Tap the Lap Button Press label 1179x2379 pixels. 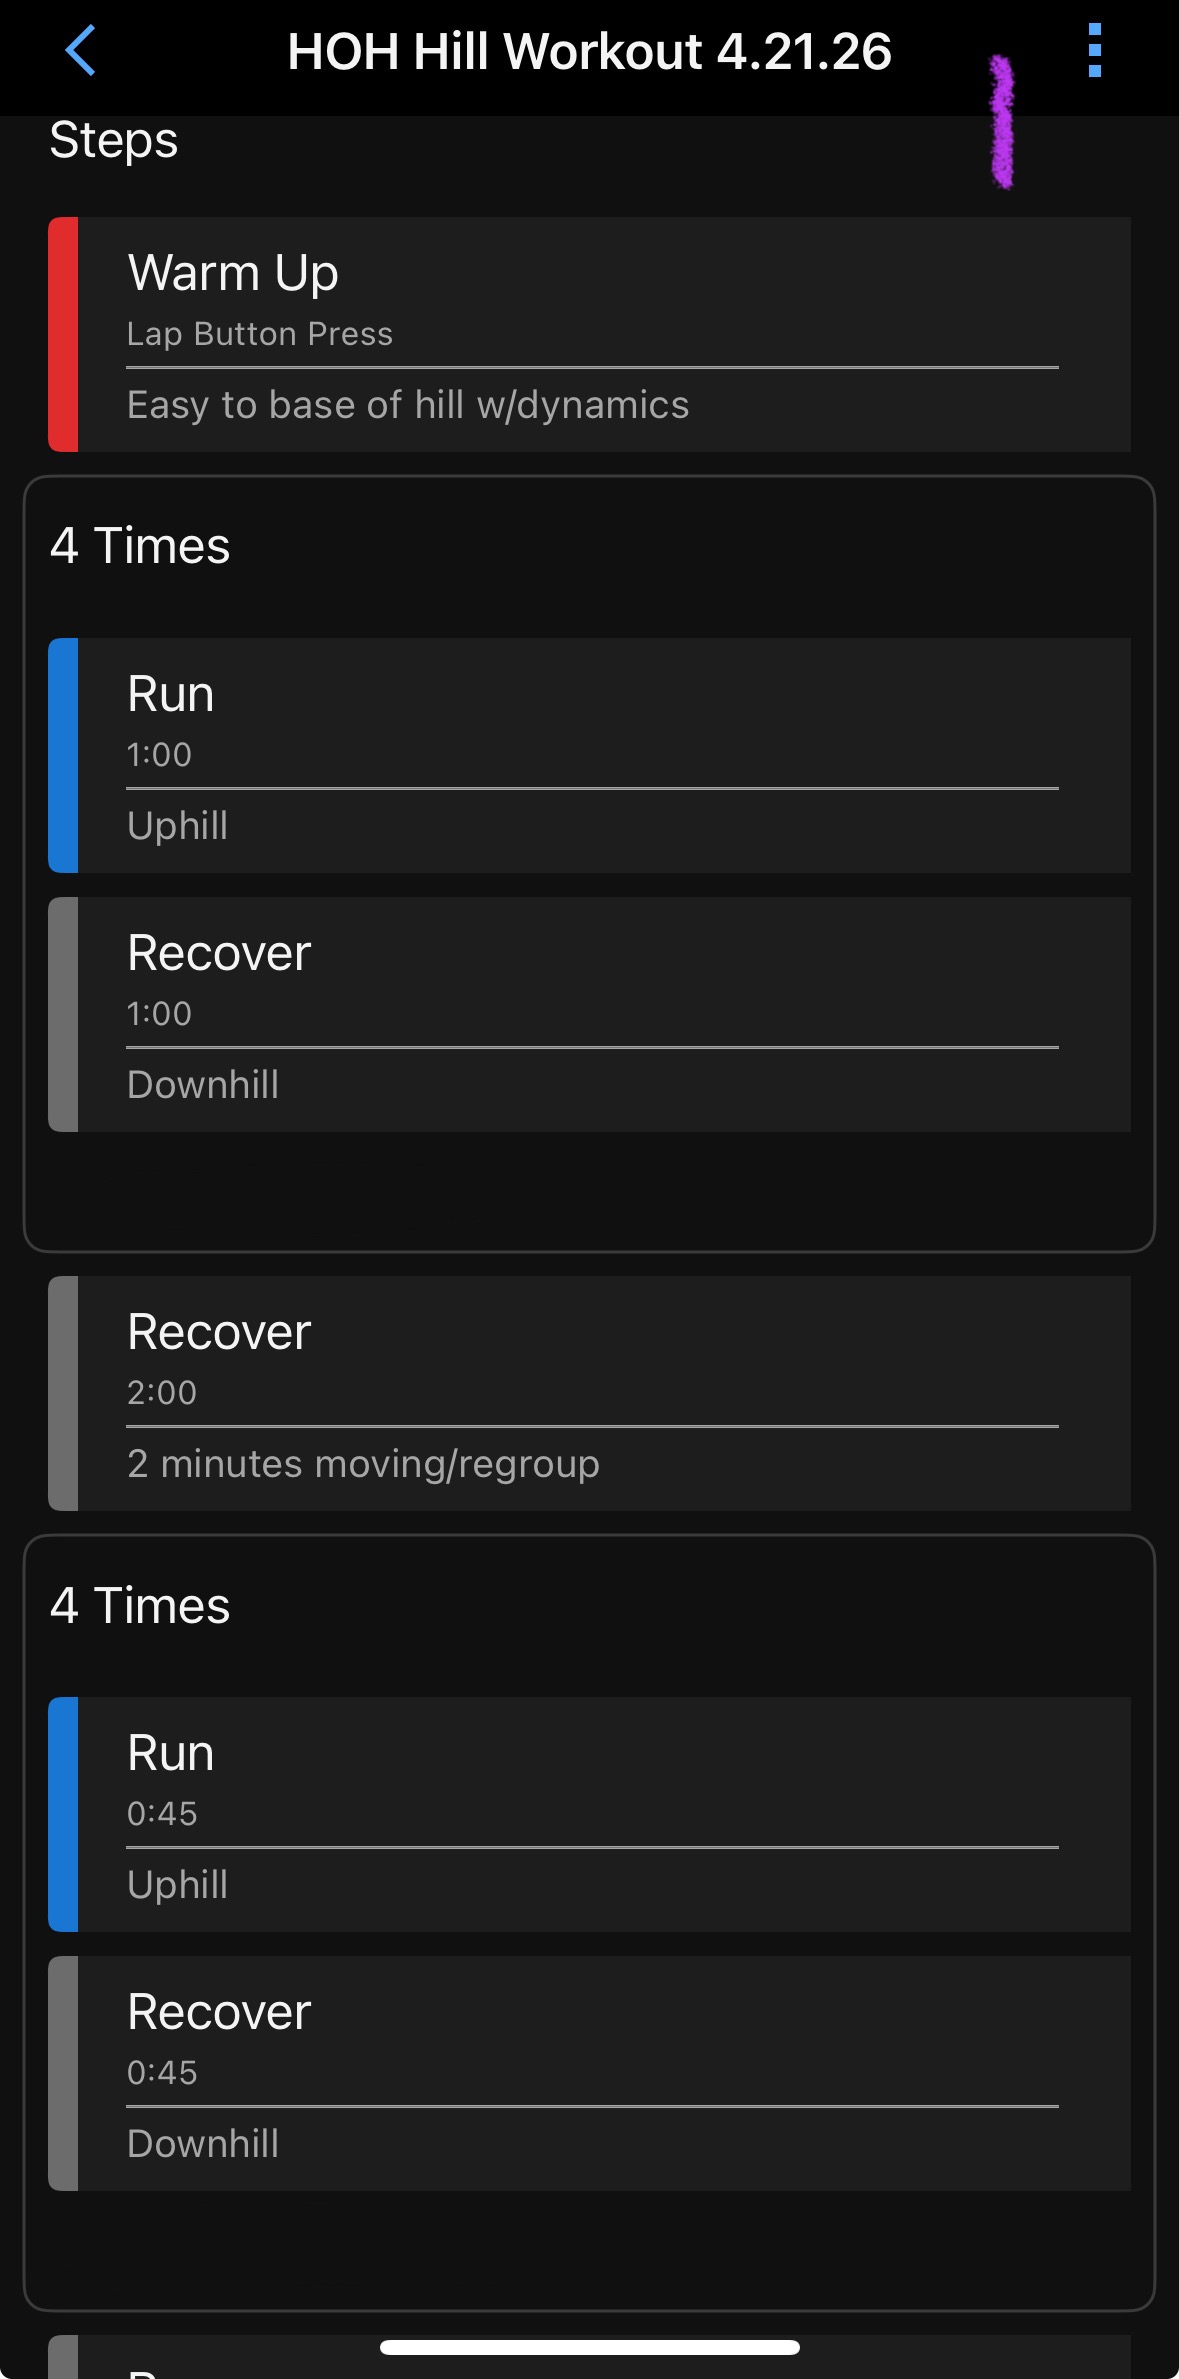coord(260,334)
